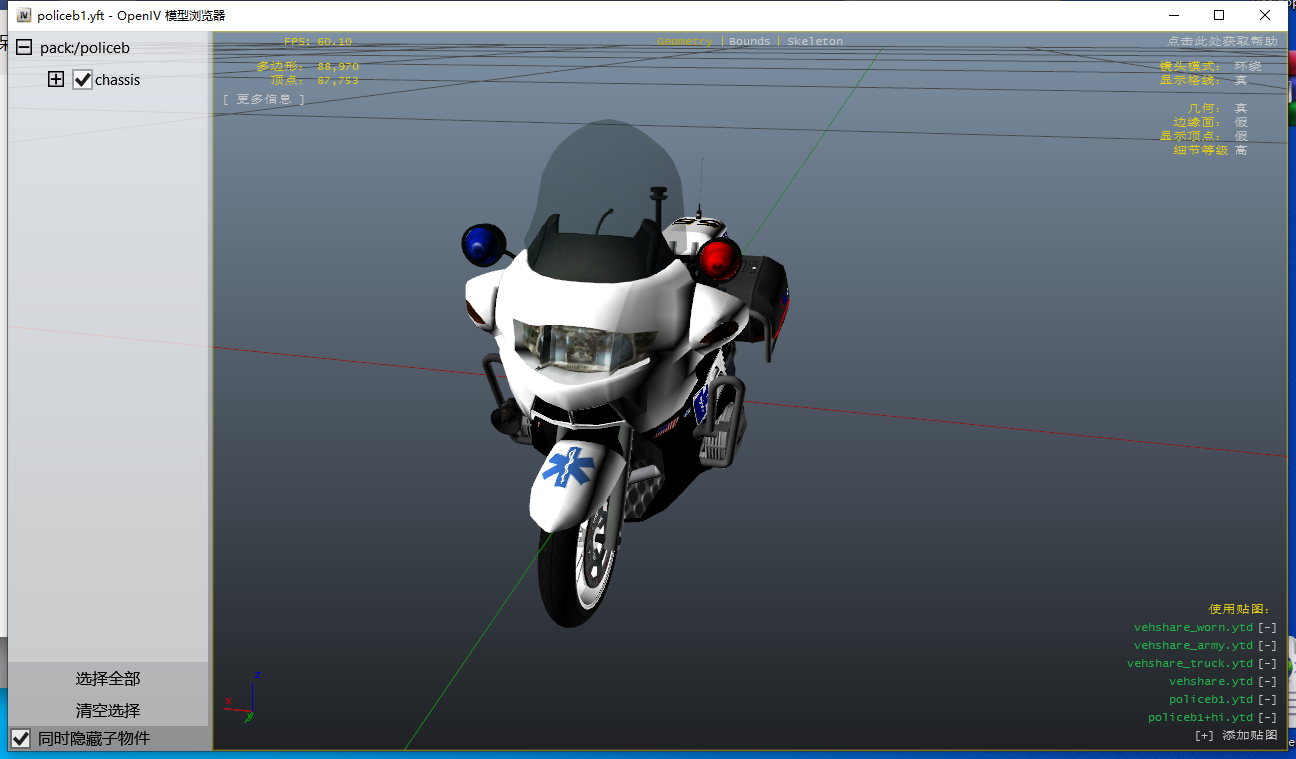The image size is (1296, 759).
Task: Switch to the Skeleton view tab
Action: 814,42
